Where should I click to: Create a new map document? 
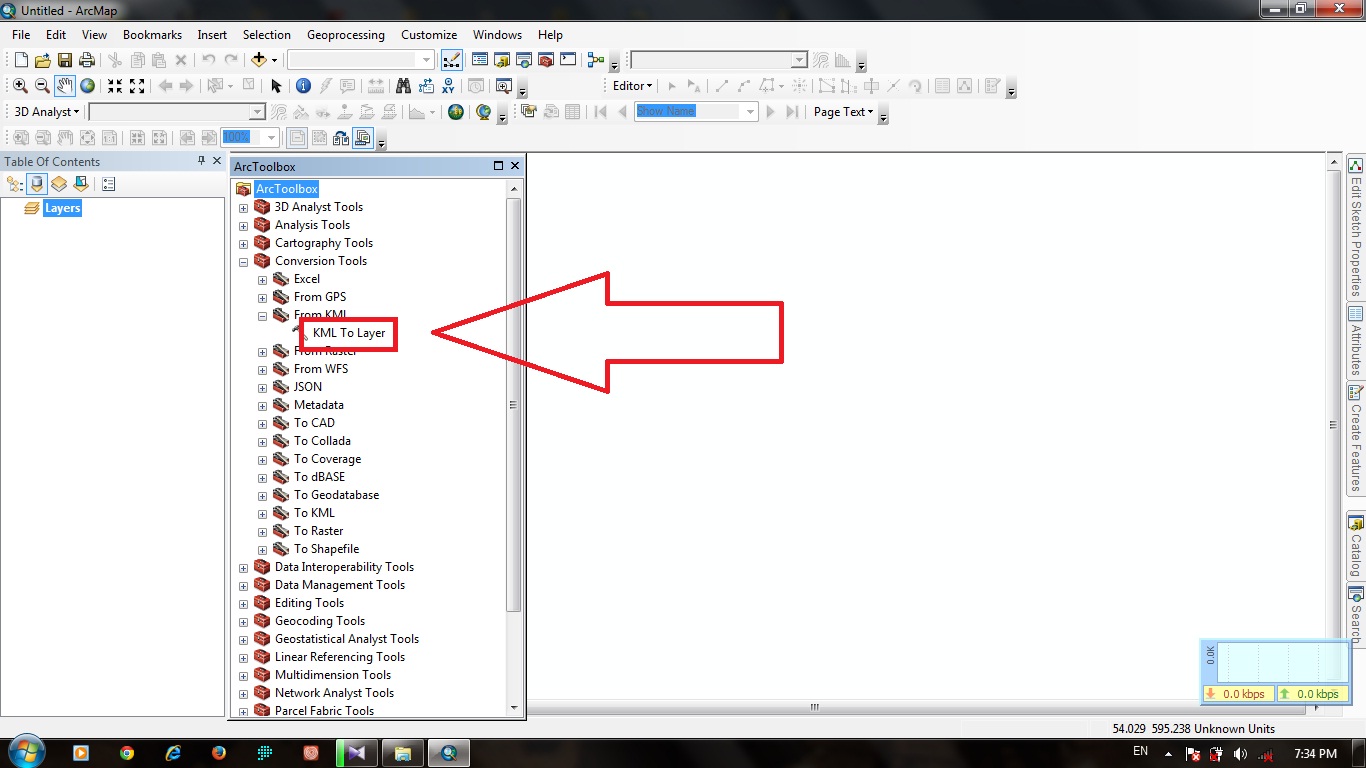[21, 60]
